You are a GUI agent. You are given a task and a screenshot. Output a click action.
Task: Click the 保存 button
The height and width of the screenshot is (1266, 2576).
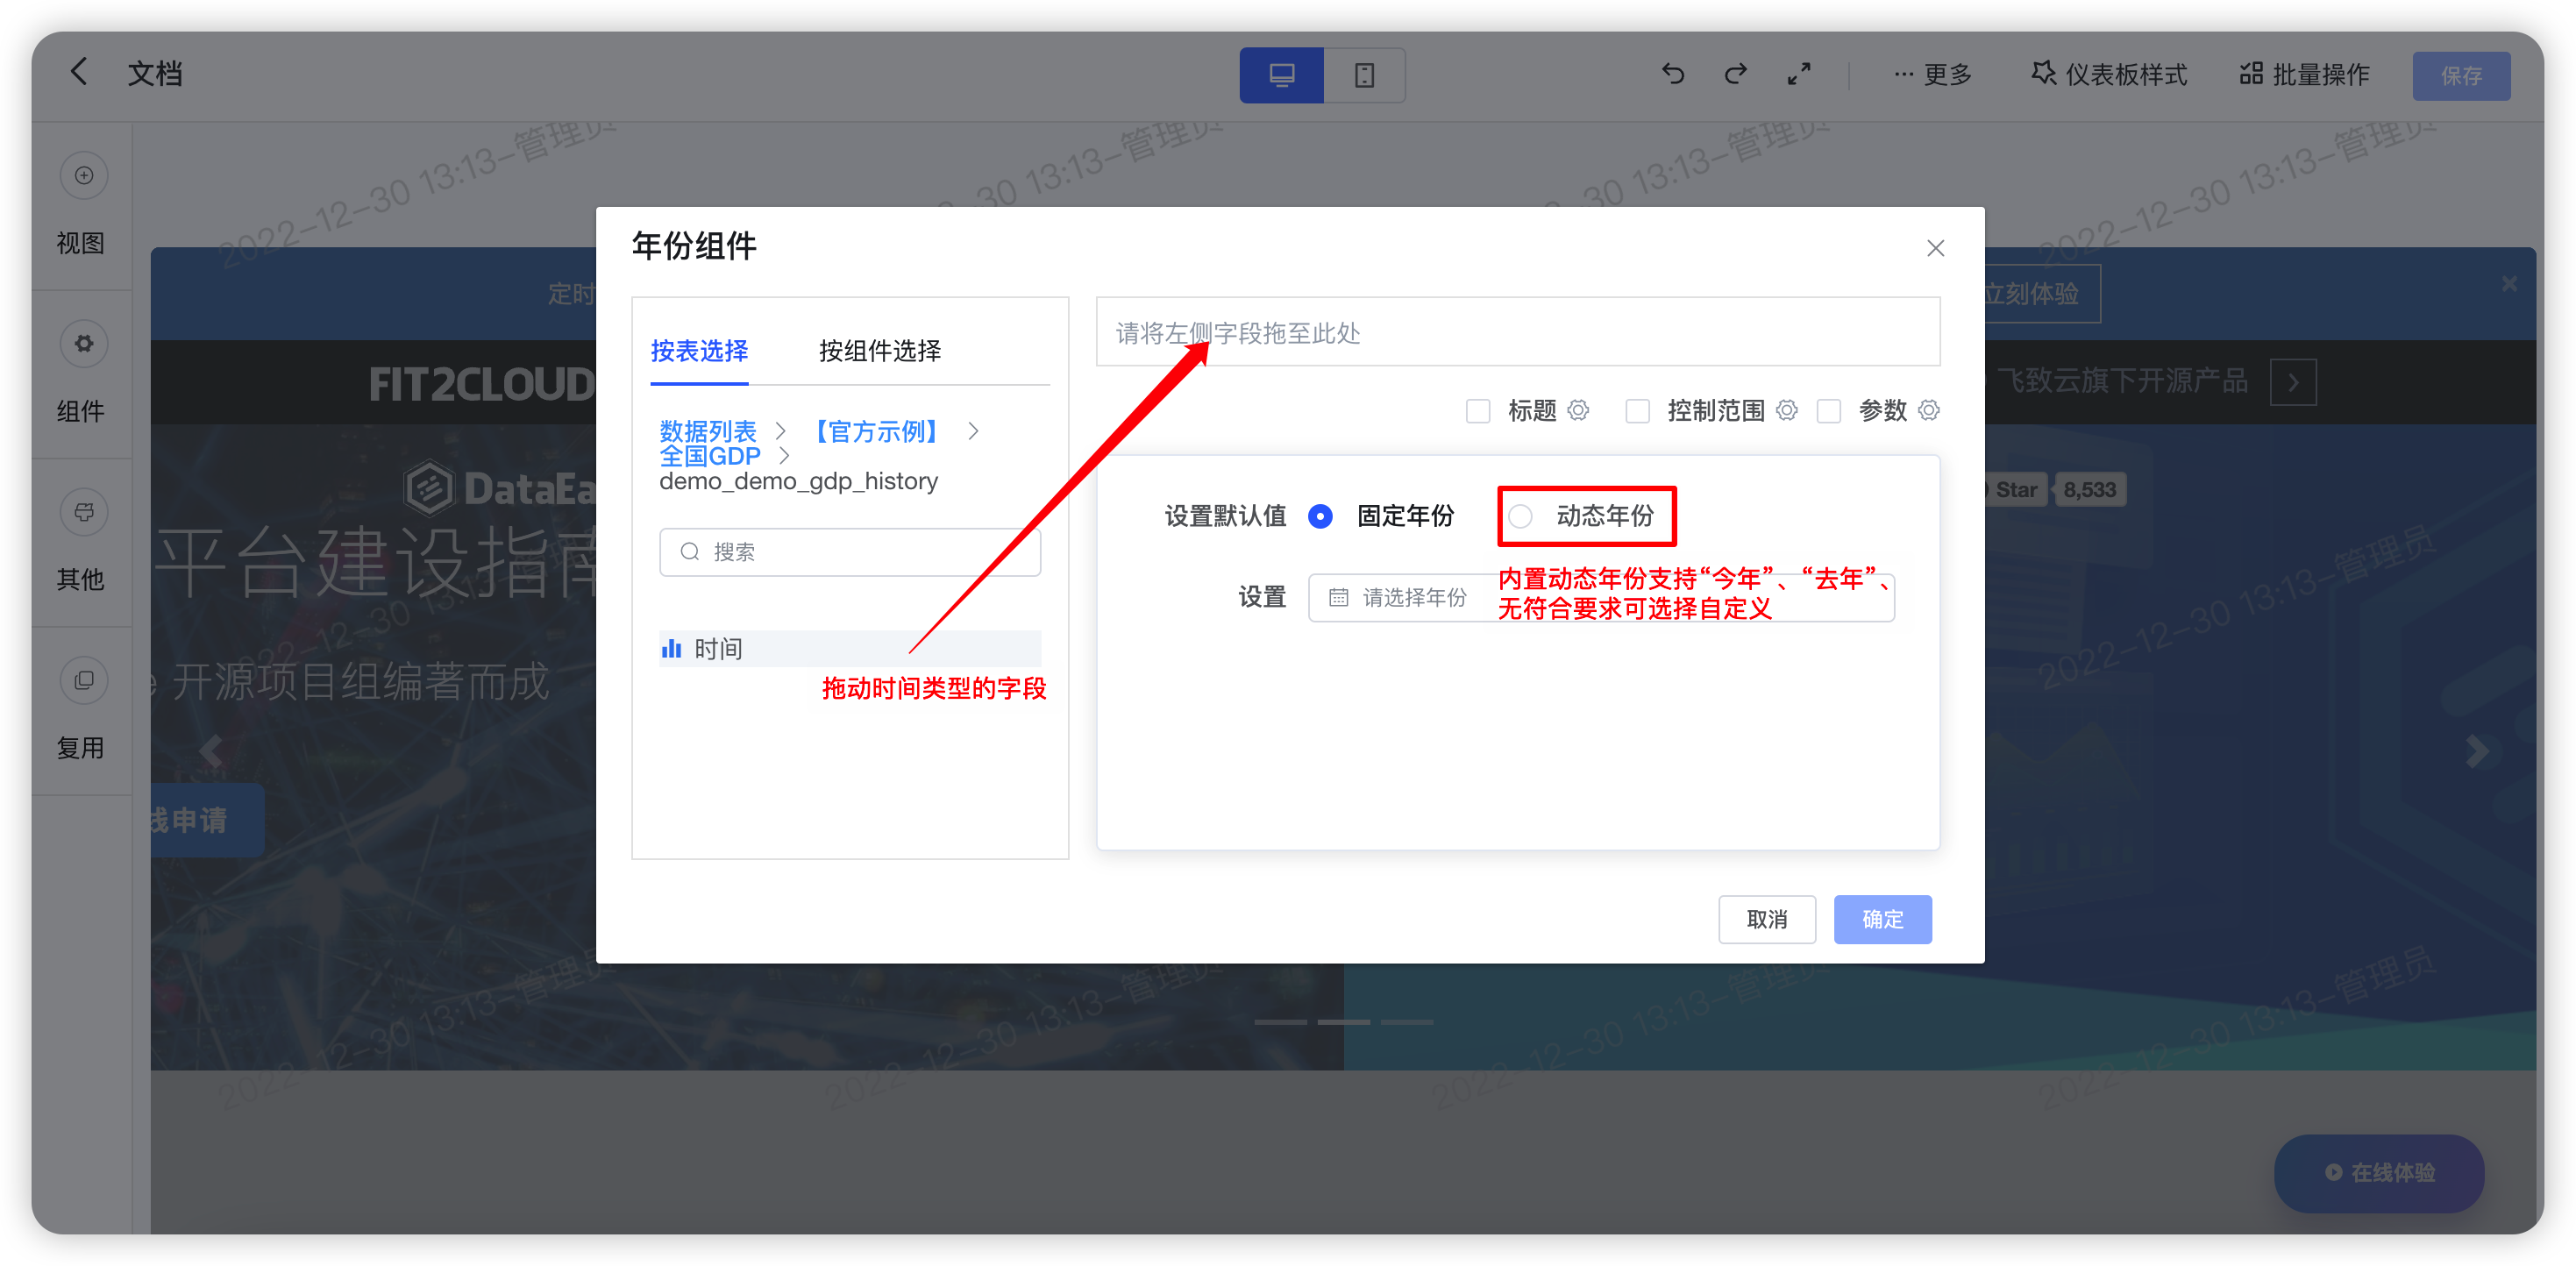[2461, 75]
